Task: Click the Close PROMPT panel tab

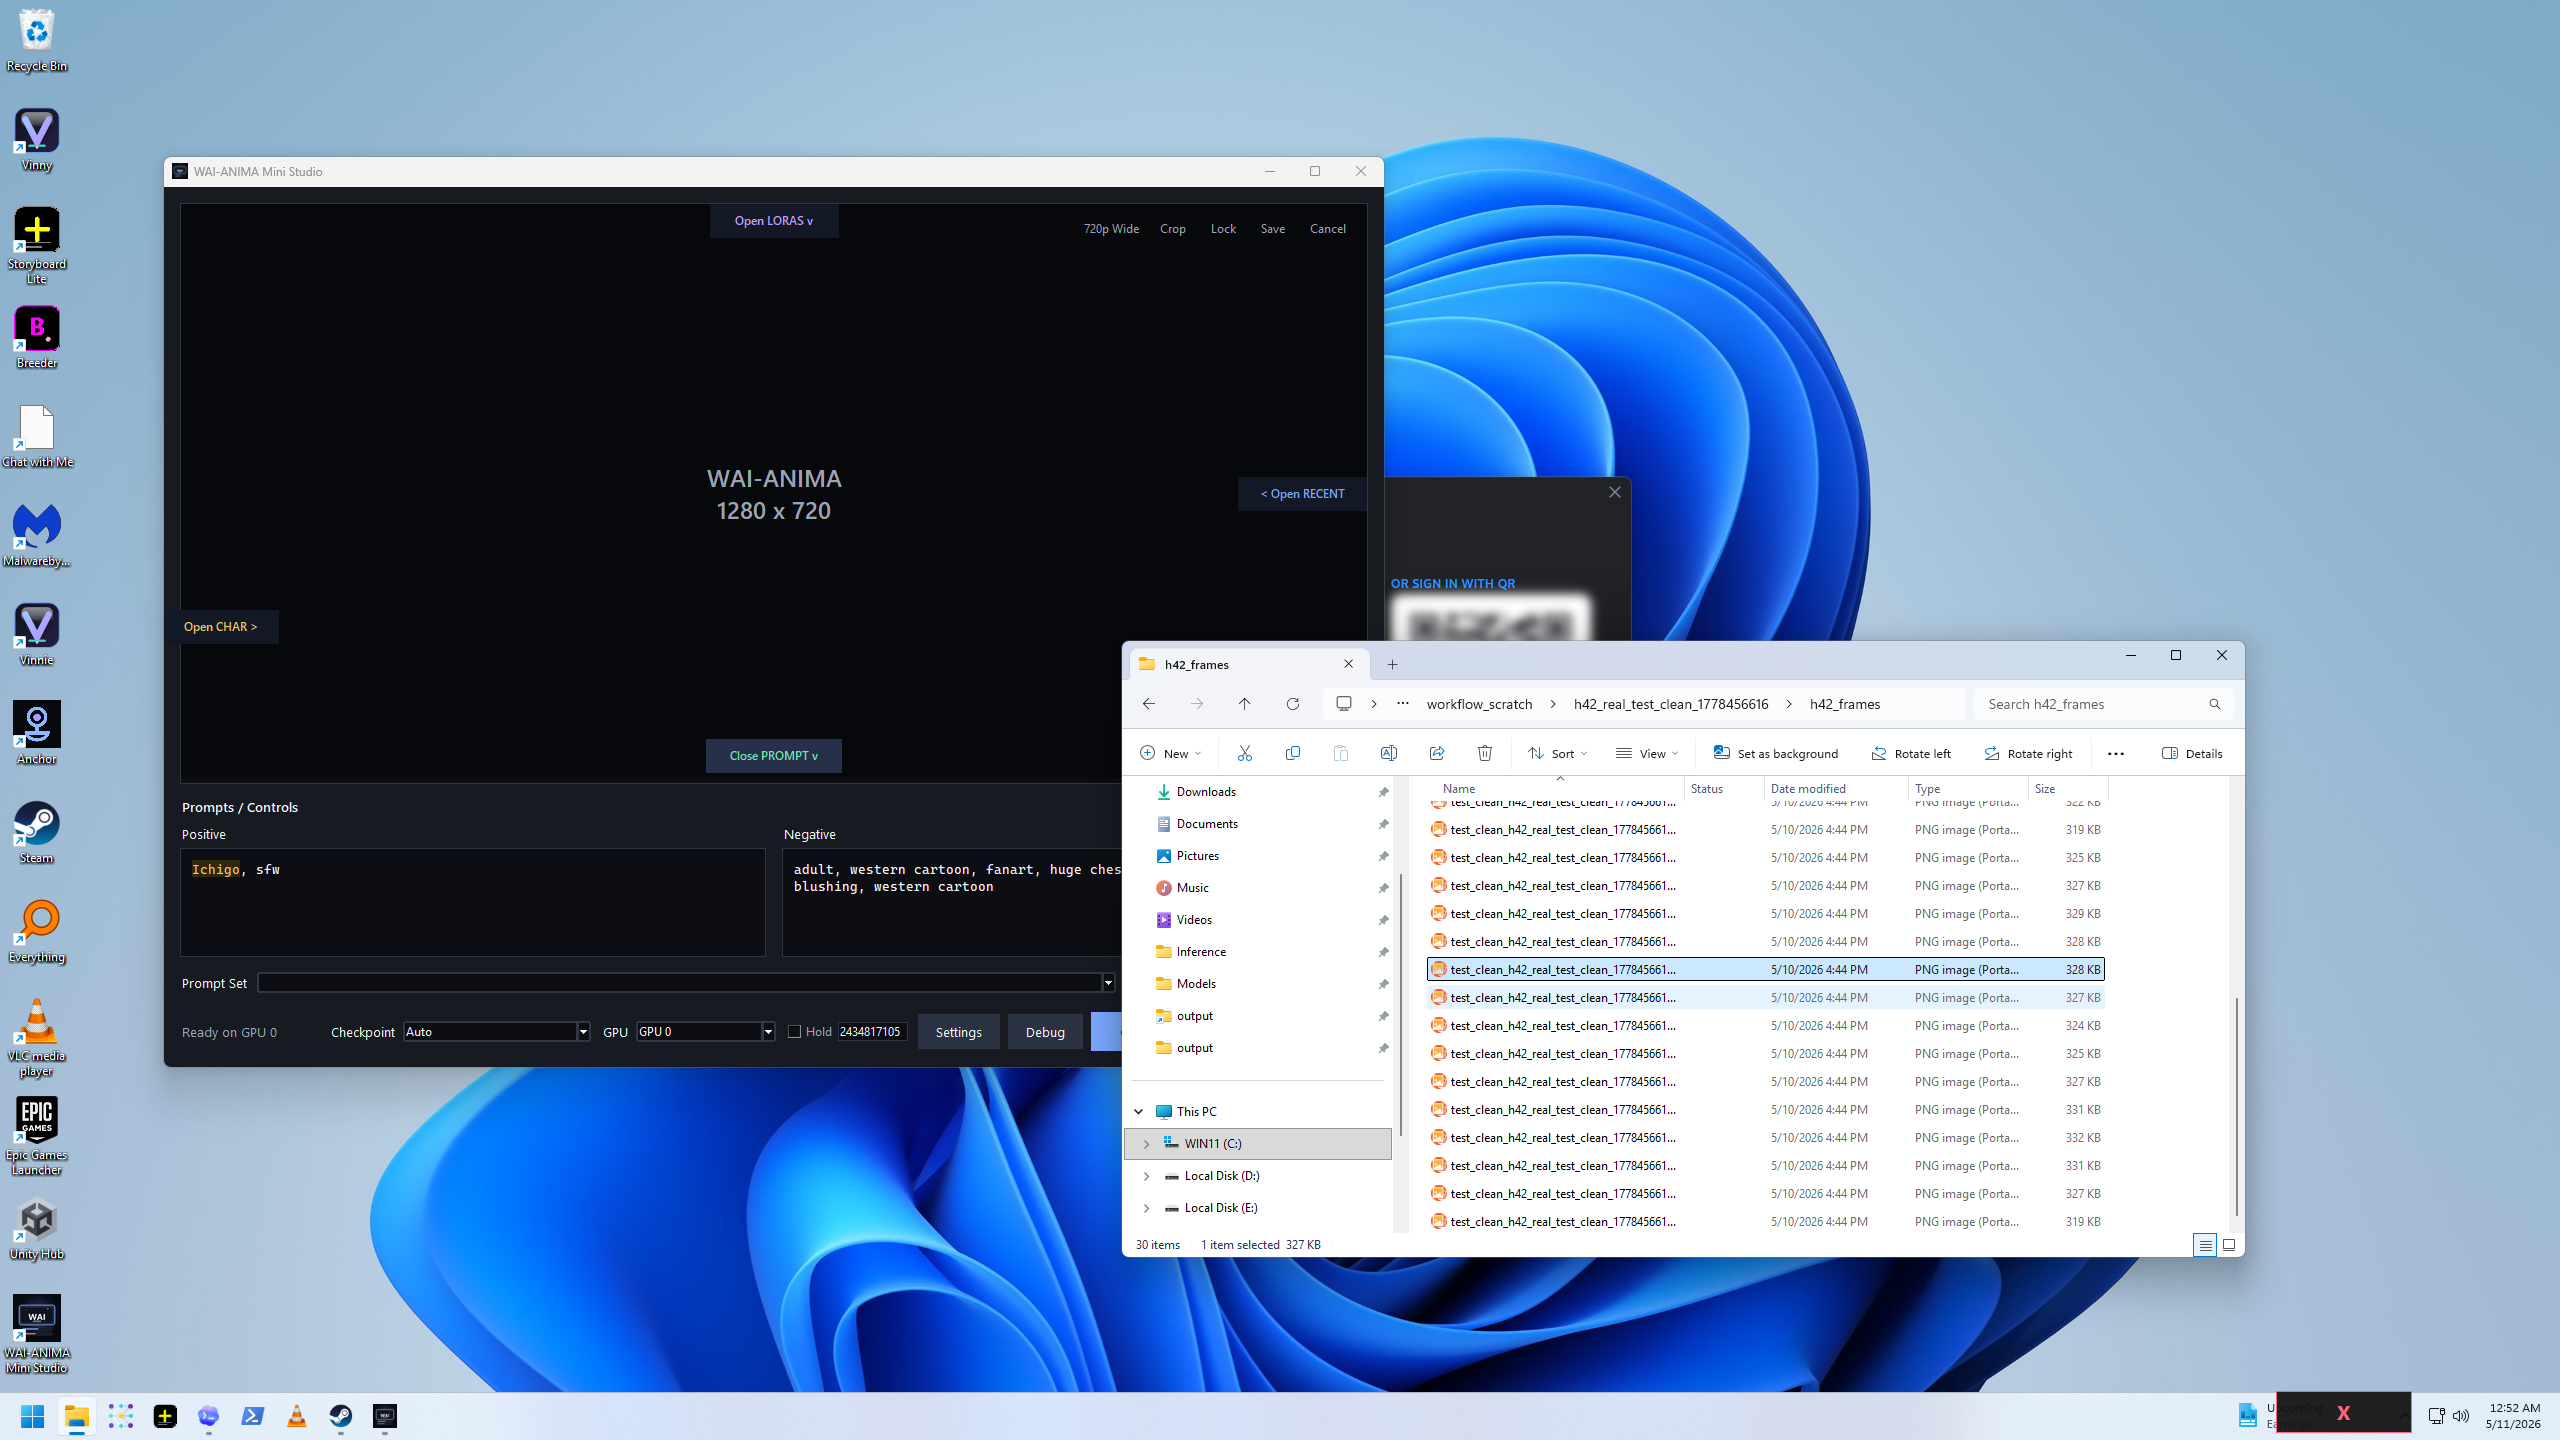Action: click(774, 756)
